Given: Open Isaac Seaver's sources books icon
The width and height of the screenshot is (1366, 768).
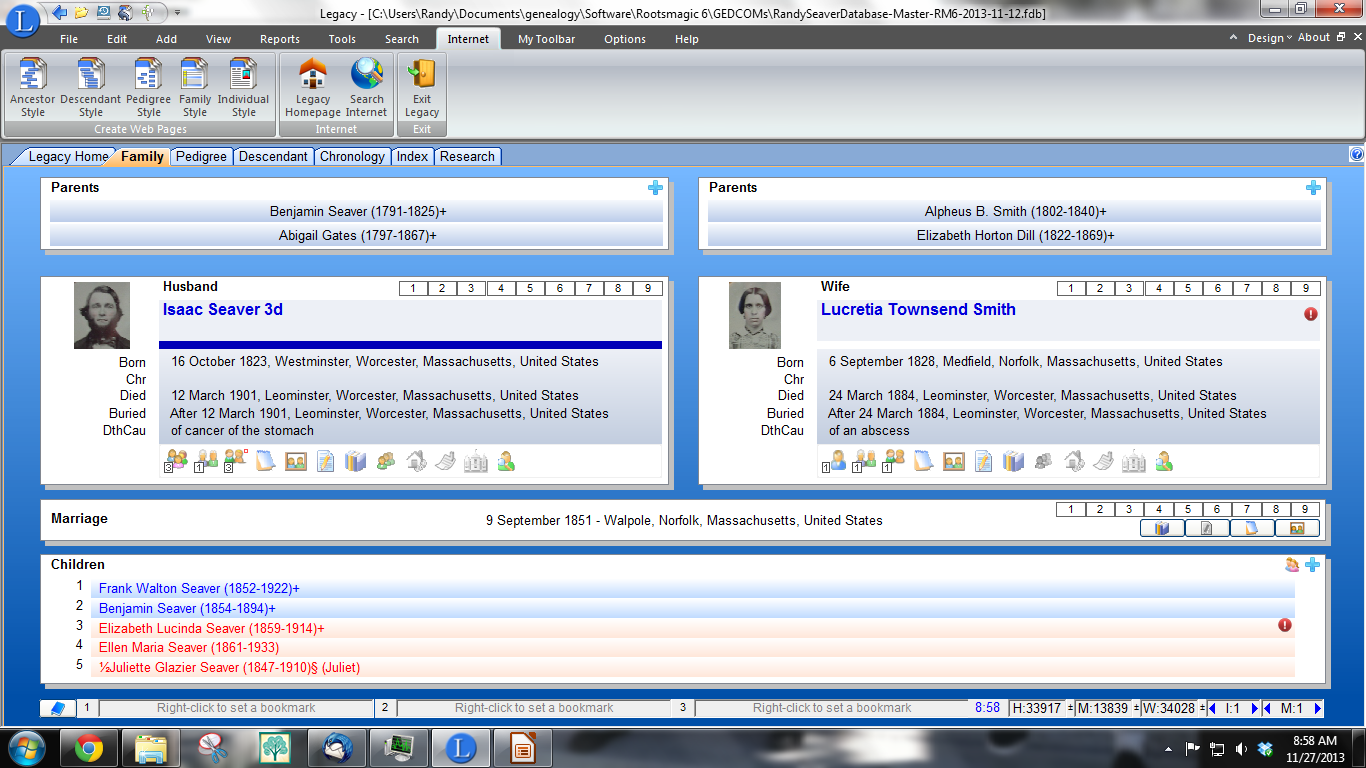Looking at the screenshot, I should coord(355,461).
